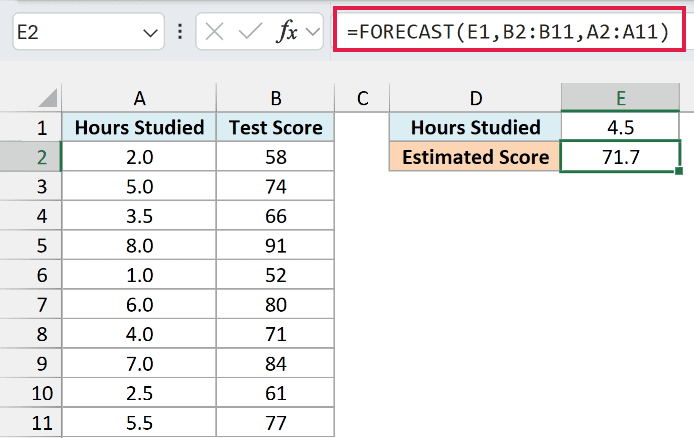Click the fill handle of cell E2
This screenshot has height=438, width=694.
click(x=679, y=171)
